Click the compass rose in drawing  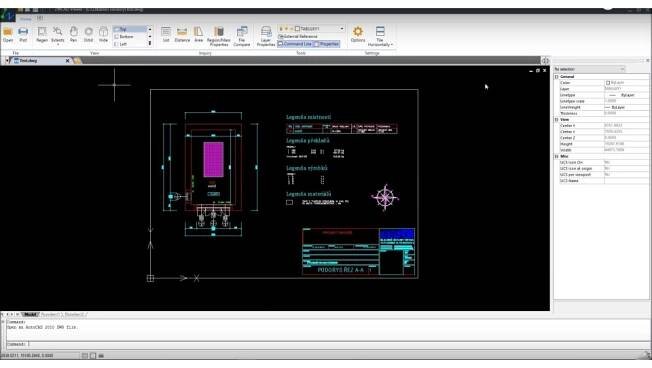(385, 198)
